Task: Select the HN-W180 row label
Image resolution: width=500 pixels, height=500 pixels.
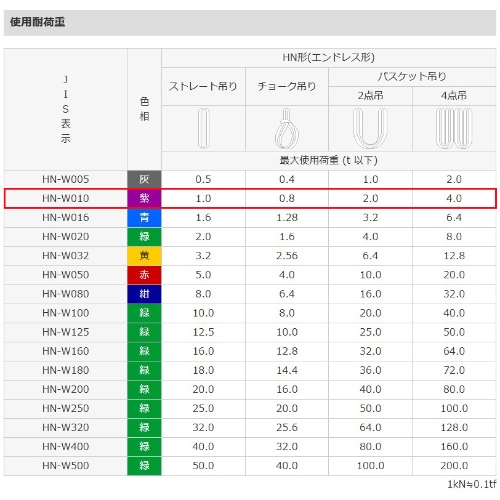Action: (x=66, y=370)
